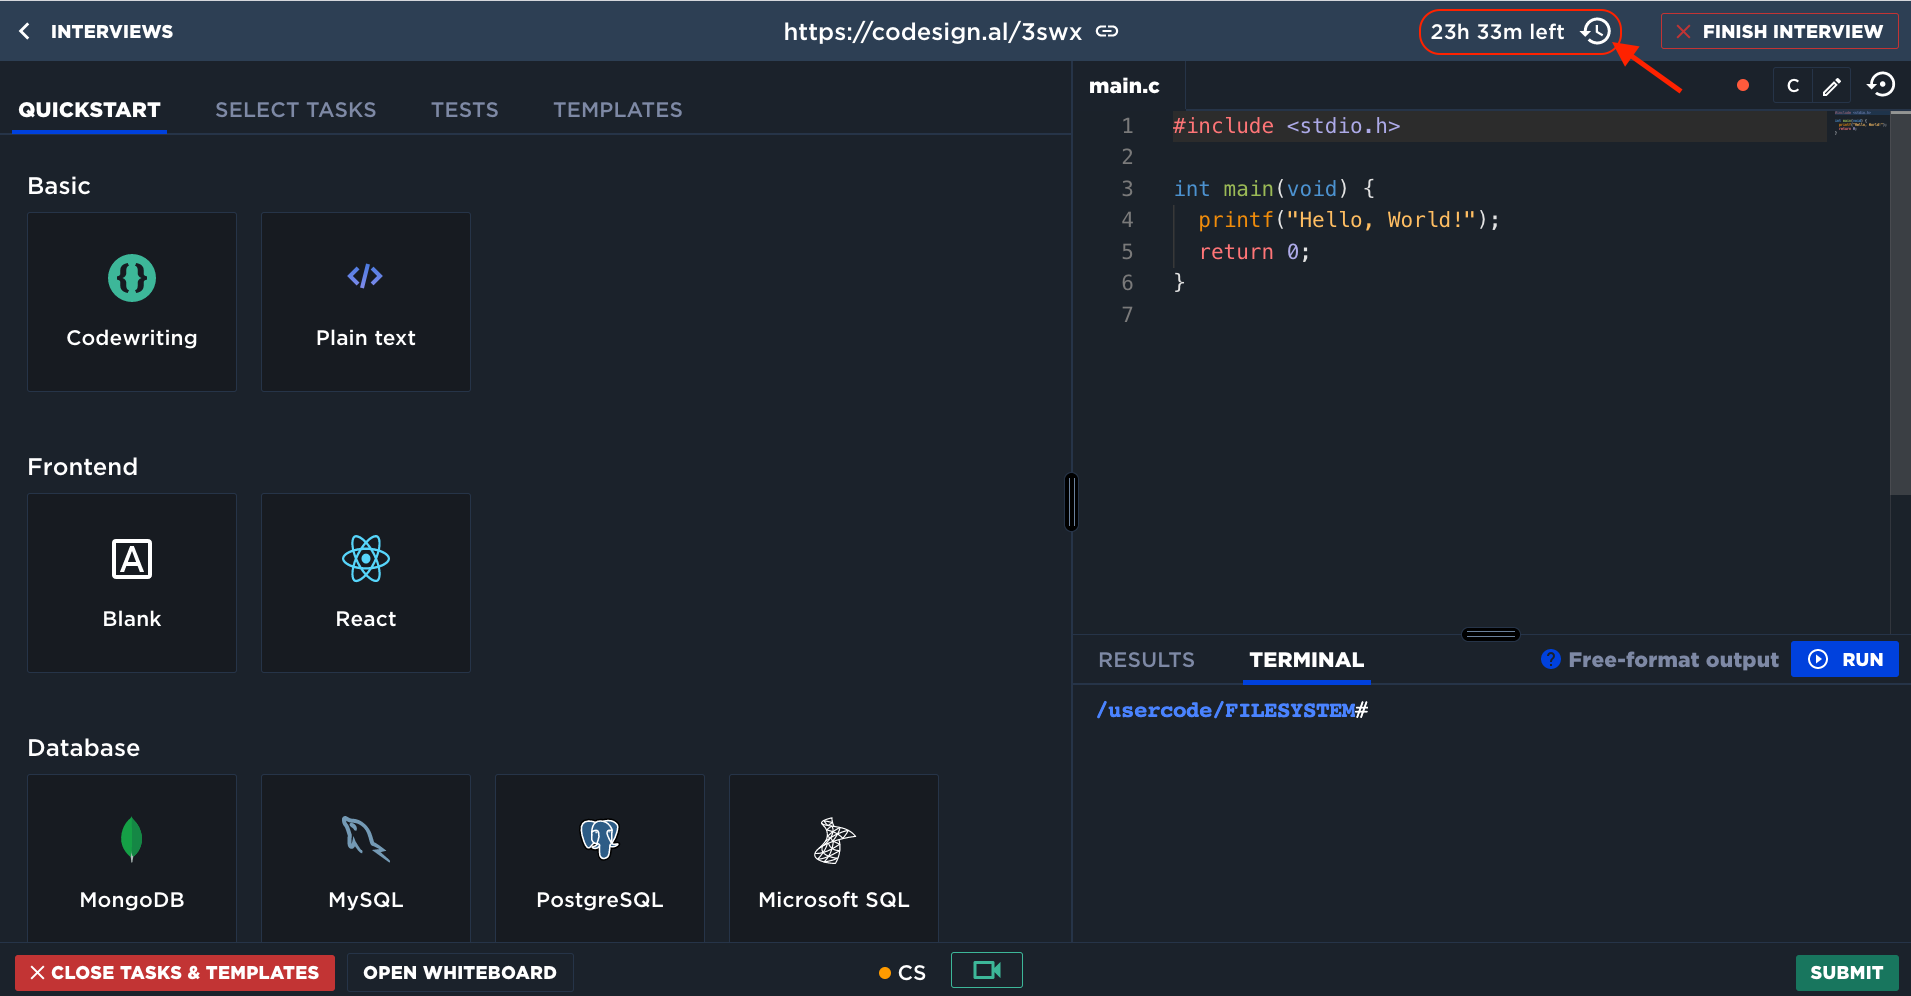
Task: Switch to the Select Tasks tab
Action: point(295,110)
